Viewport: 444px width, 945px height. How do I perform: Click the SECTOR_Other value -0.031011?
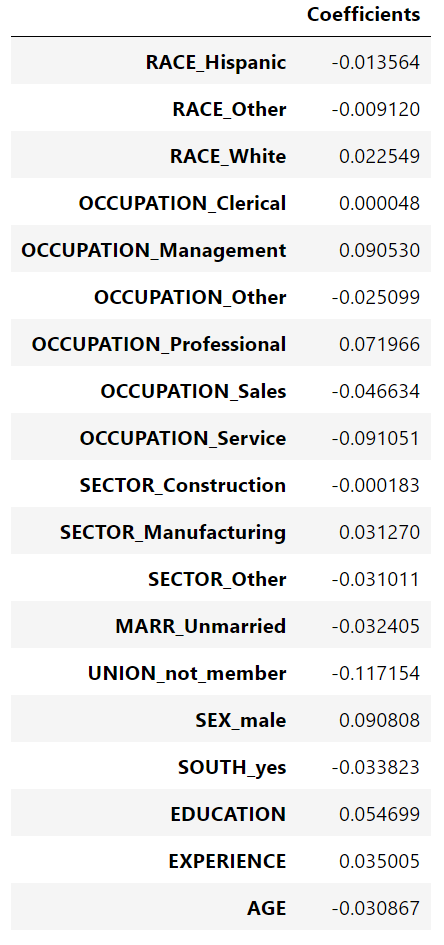pyautogui.click(x=375, y=579)
